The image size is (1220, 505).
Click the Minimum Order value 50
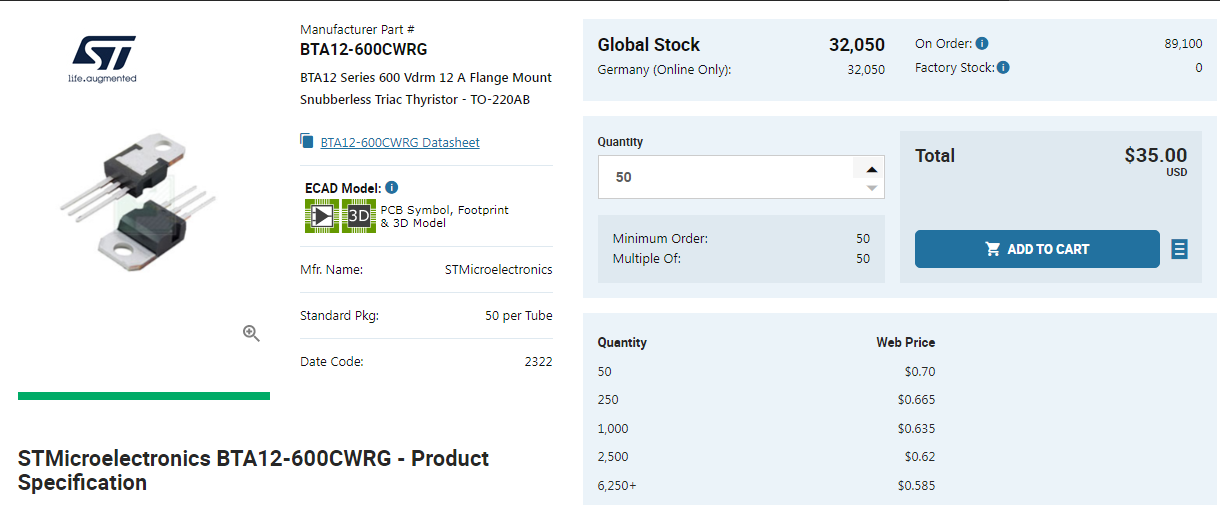(x=863, y=239)
